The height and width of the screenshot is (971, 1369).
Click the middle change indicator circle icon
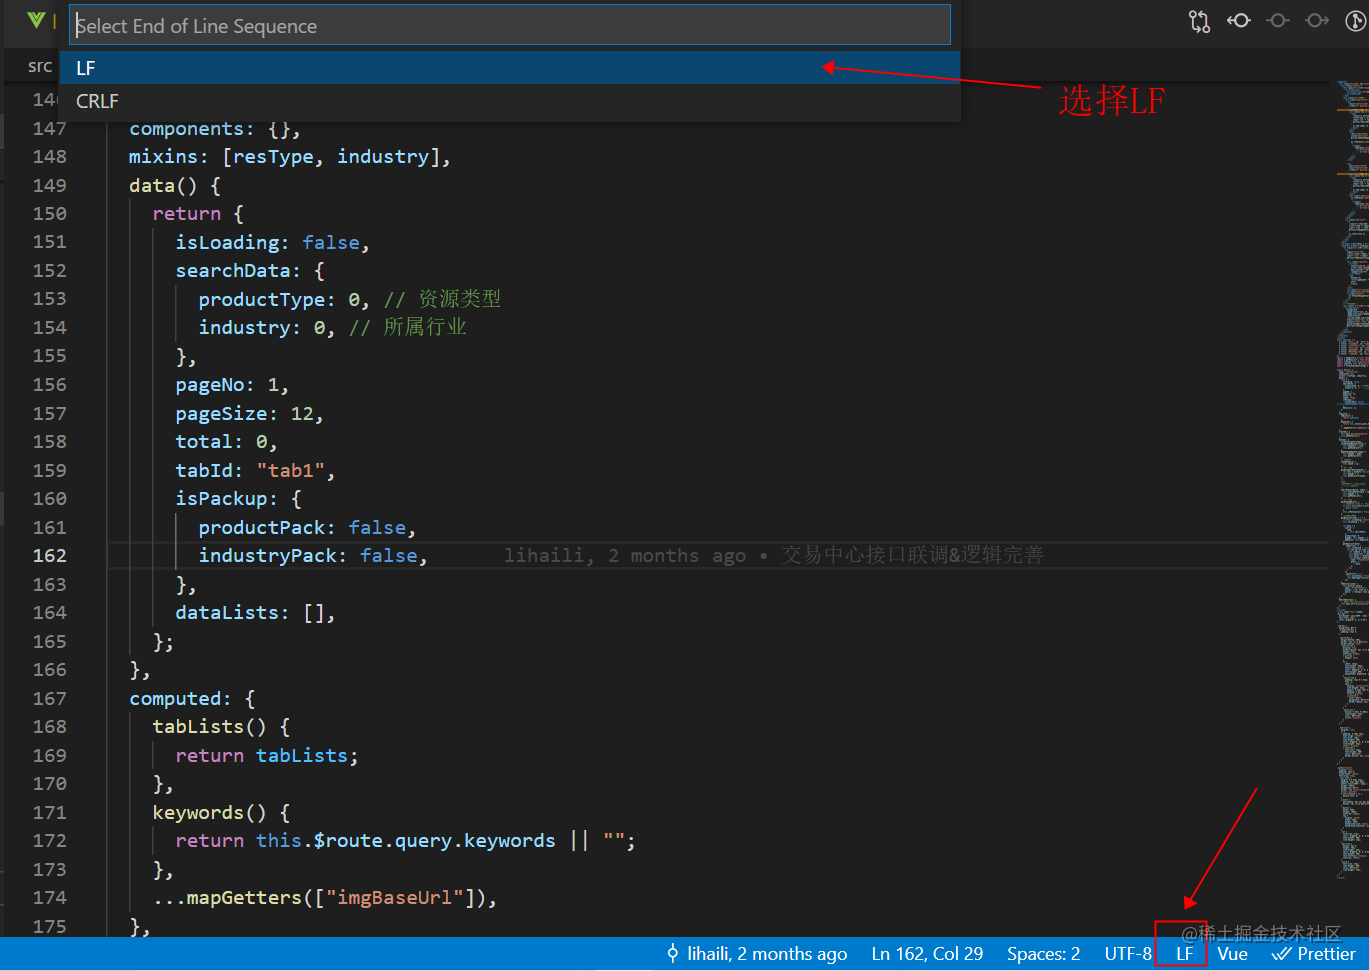tap(1278, 20)
